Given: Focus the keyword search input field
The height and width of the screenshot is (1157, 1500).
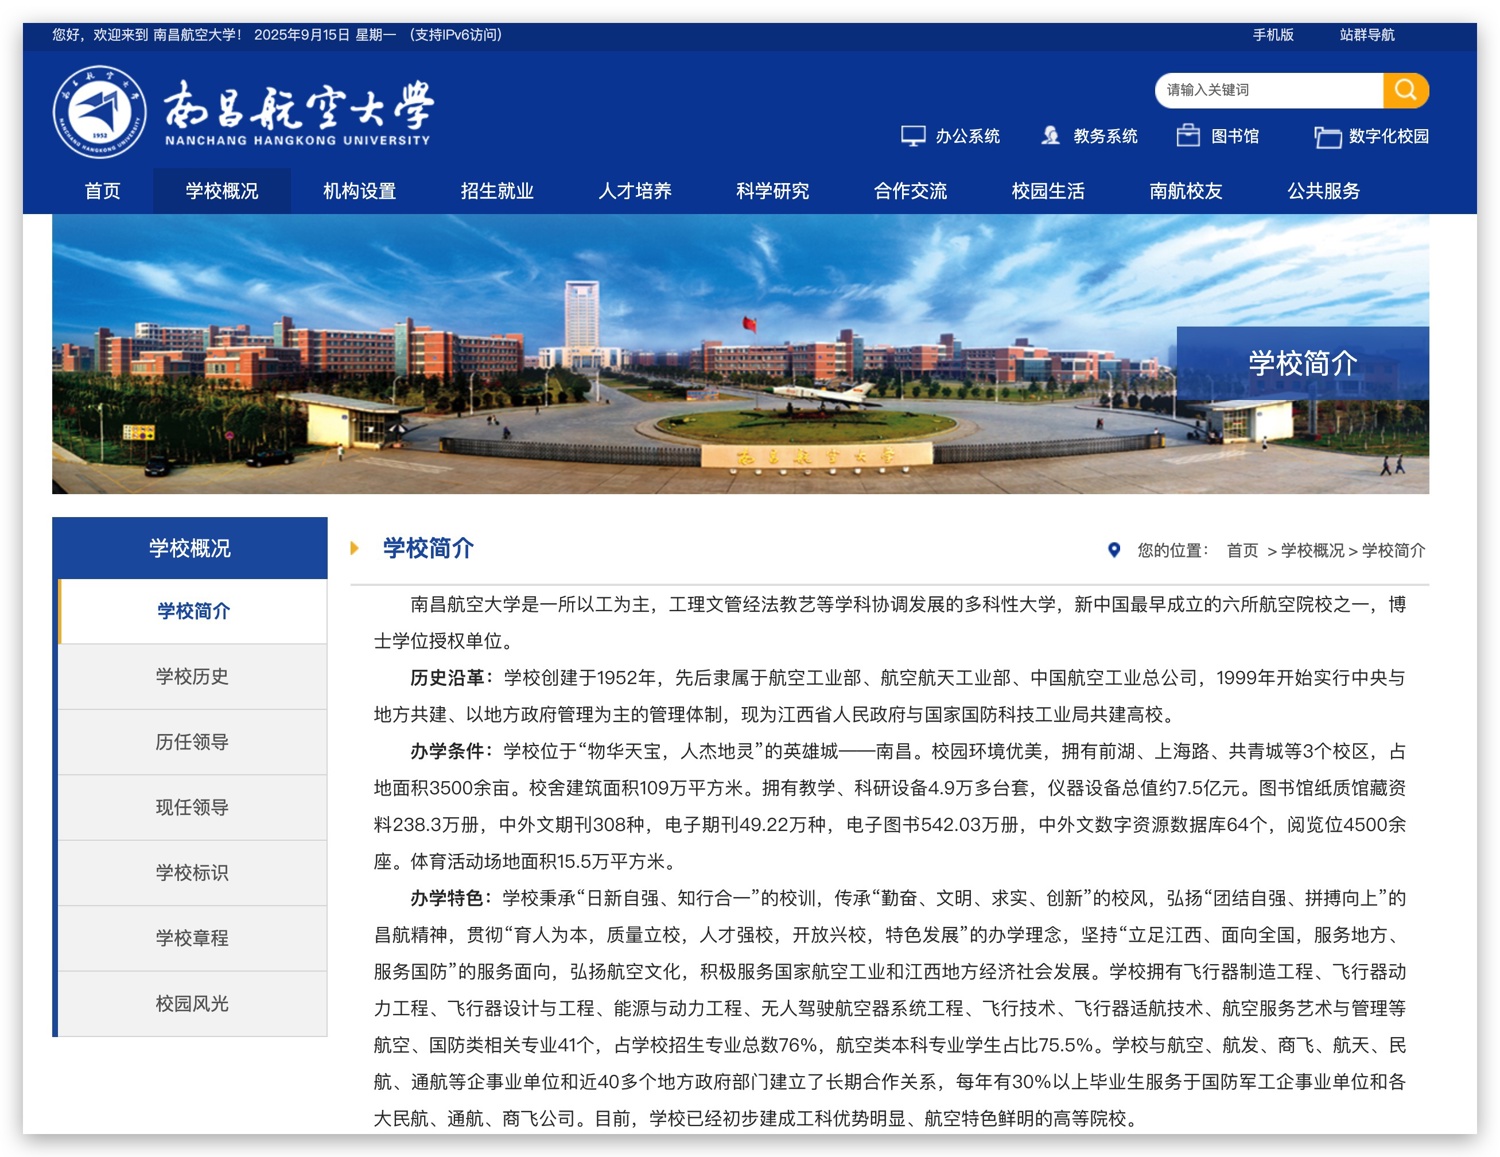Looking at the screenshot, I should [x=1268, y=90].
